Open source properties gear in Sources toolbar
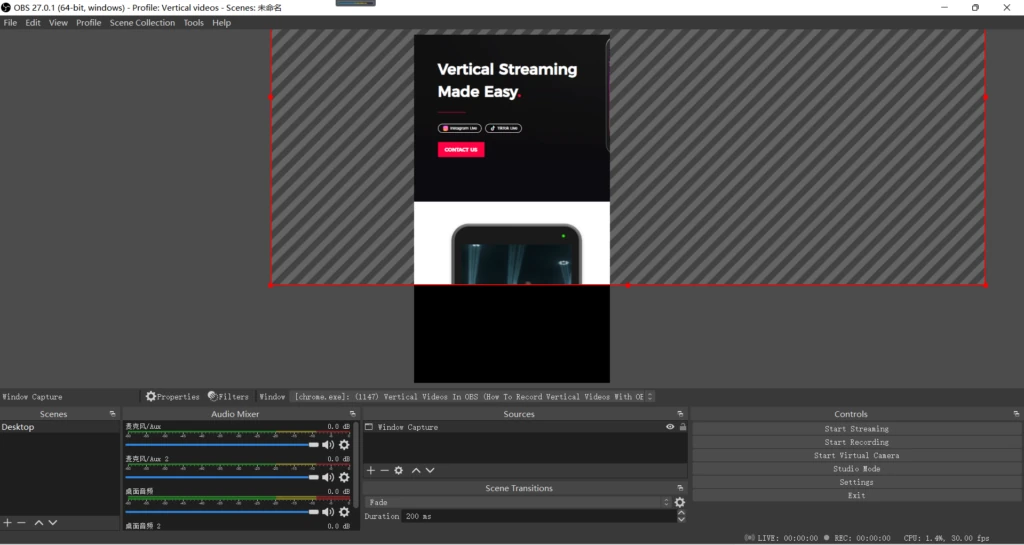This screenshot has height=545, width=1024. pos(399,470)
